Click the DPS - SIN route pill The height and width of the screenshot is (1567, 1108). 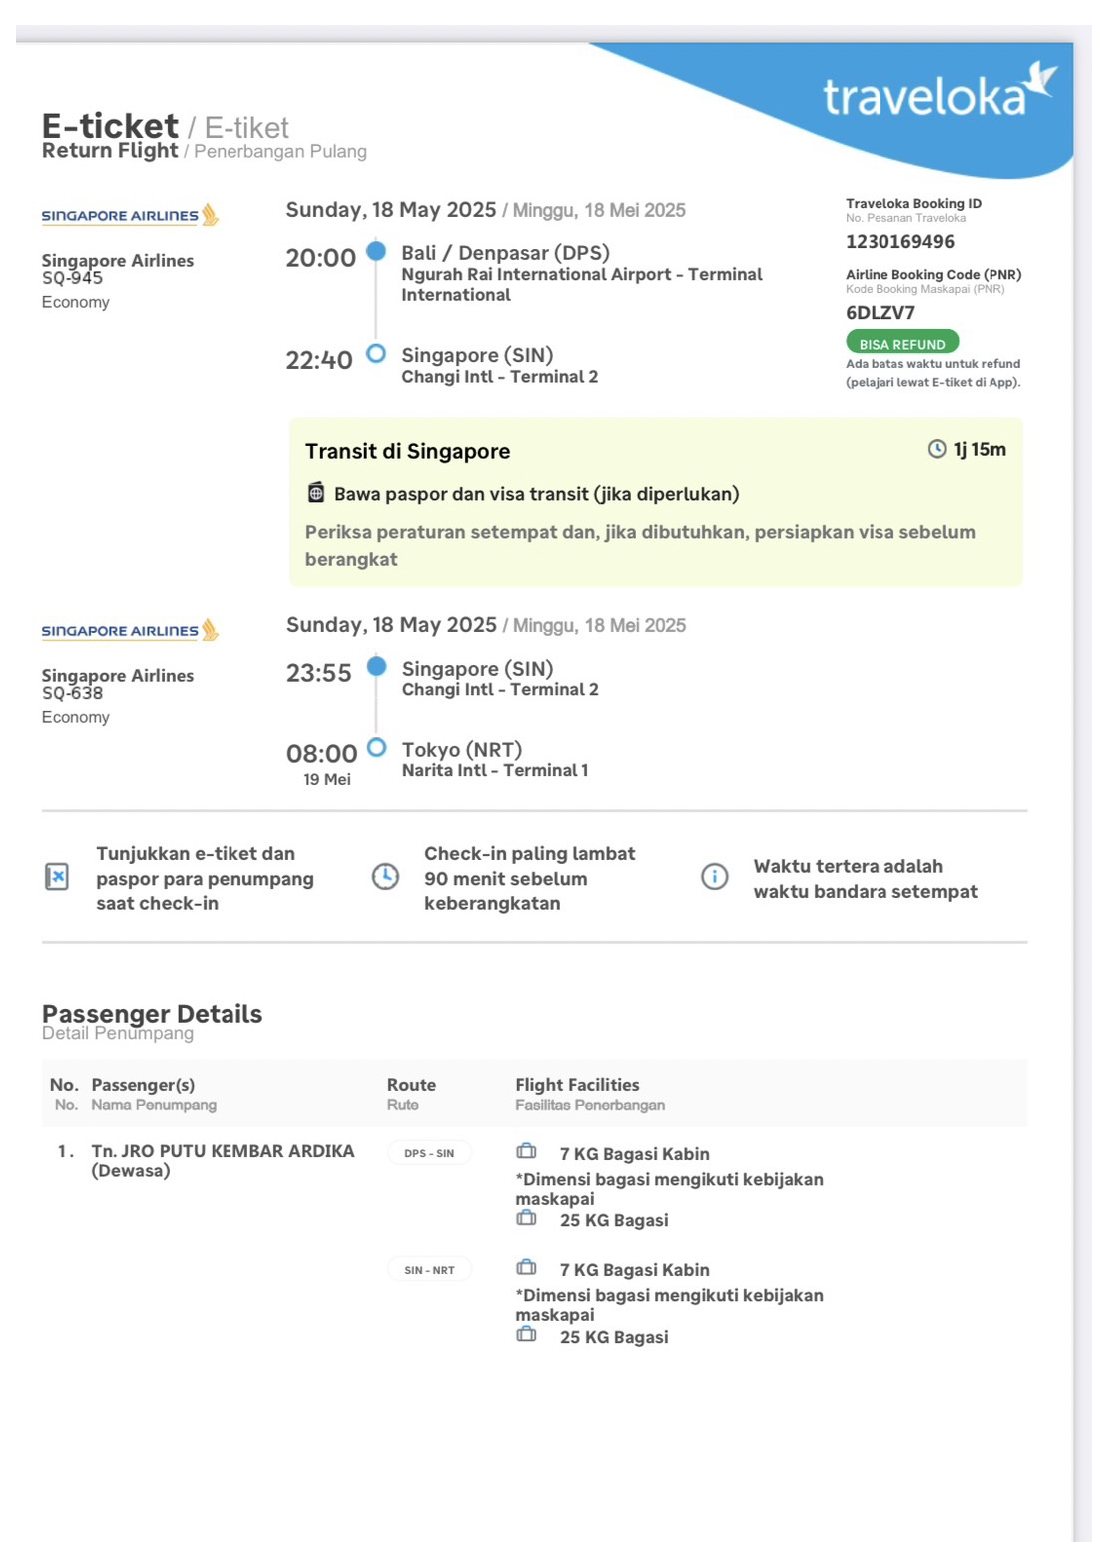tap(429, 1153)
